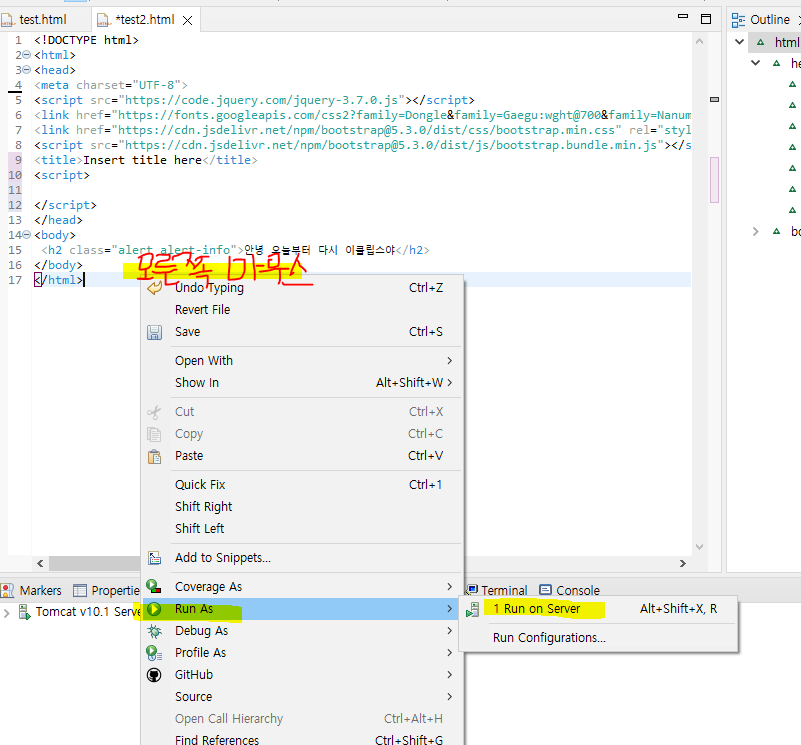Choose Revert File in the context menu

click(302, 310)
